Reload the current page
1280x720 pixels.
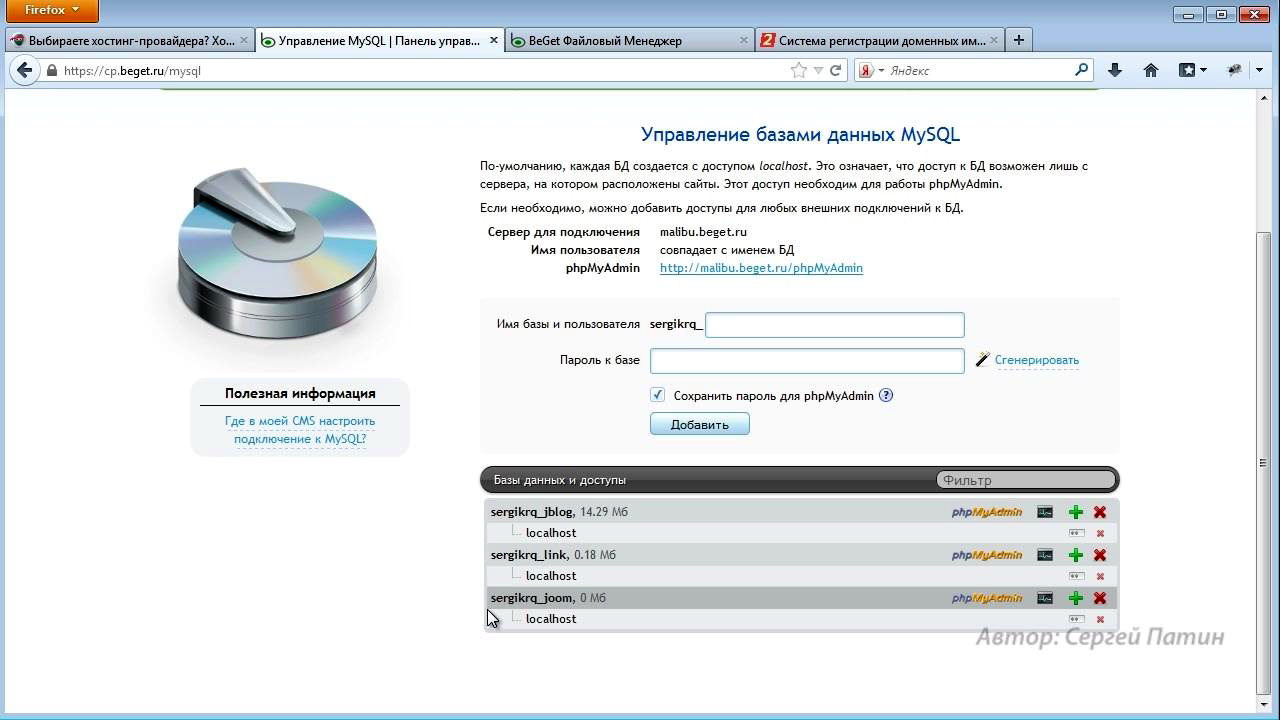coord(835,70)
